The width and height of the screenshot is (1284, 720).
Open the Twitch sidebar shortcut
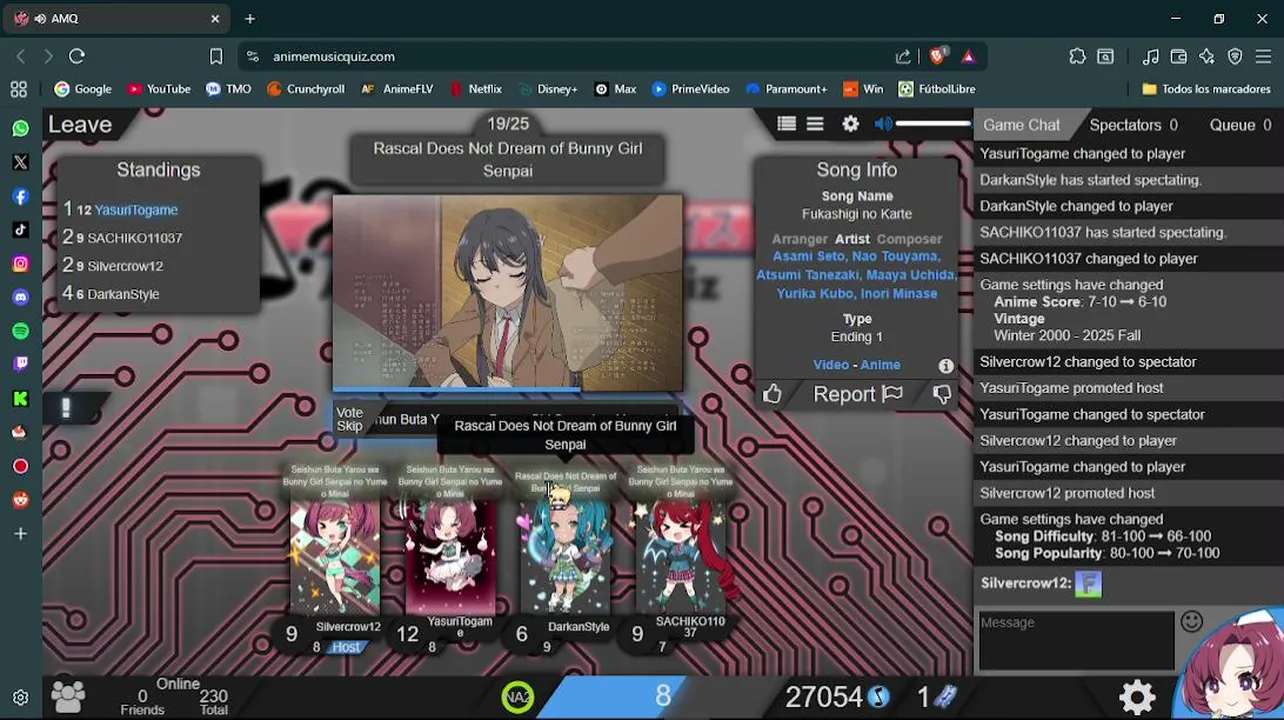pos(20,365)
